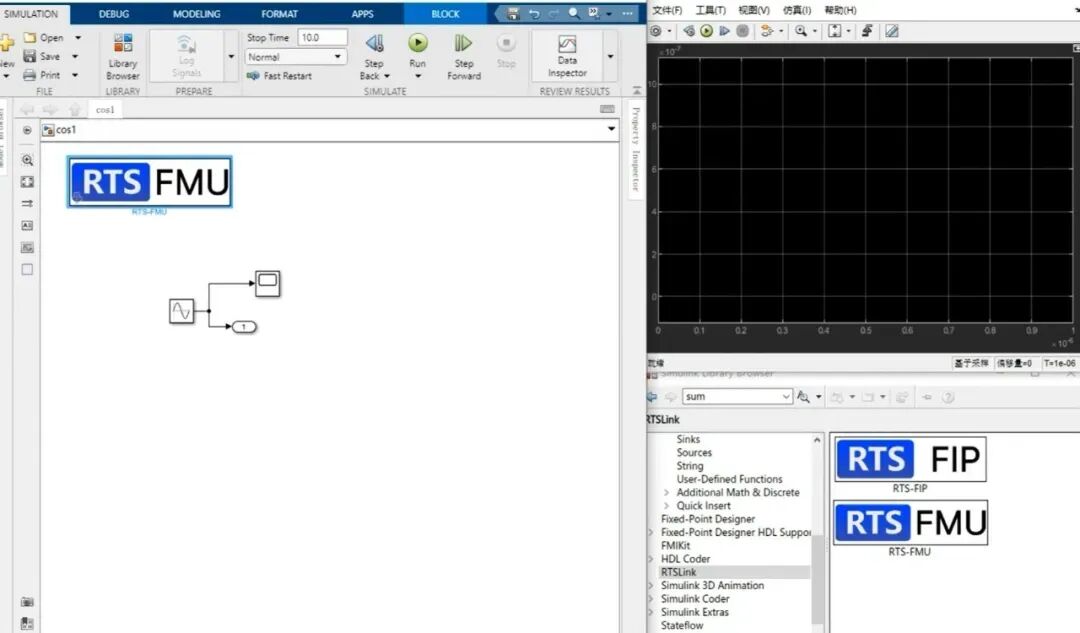The width and height of the screenshot is (1080, 633).
Task: Switch to the BLOCK ribbon tab
Action: (445, 14)
